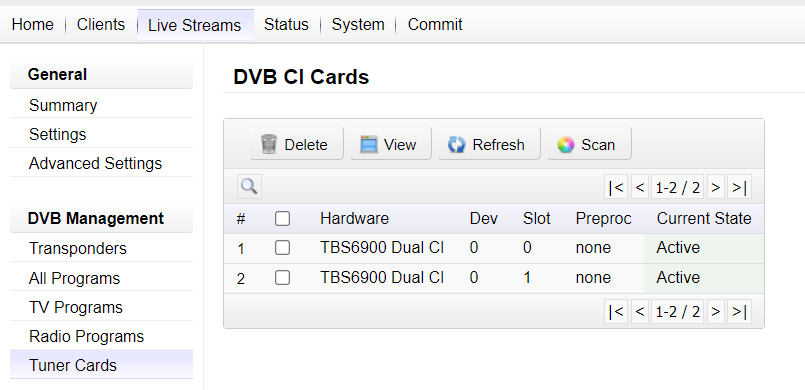
Task: Click the colorful Scan icon
Action: [x=566, y=144]
